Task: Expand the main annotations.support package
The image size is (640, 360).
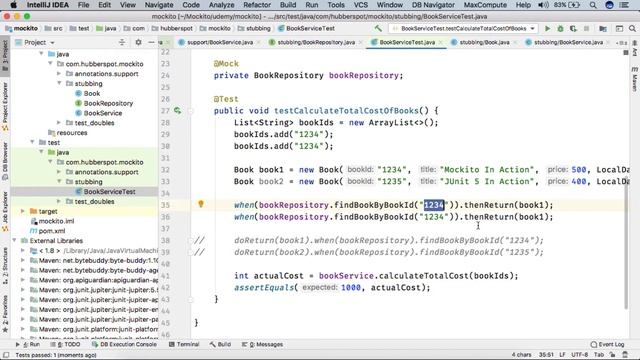Action: (x=59, y=74)
